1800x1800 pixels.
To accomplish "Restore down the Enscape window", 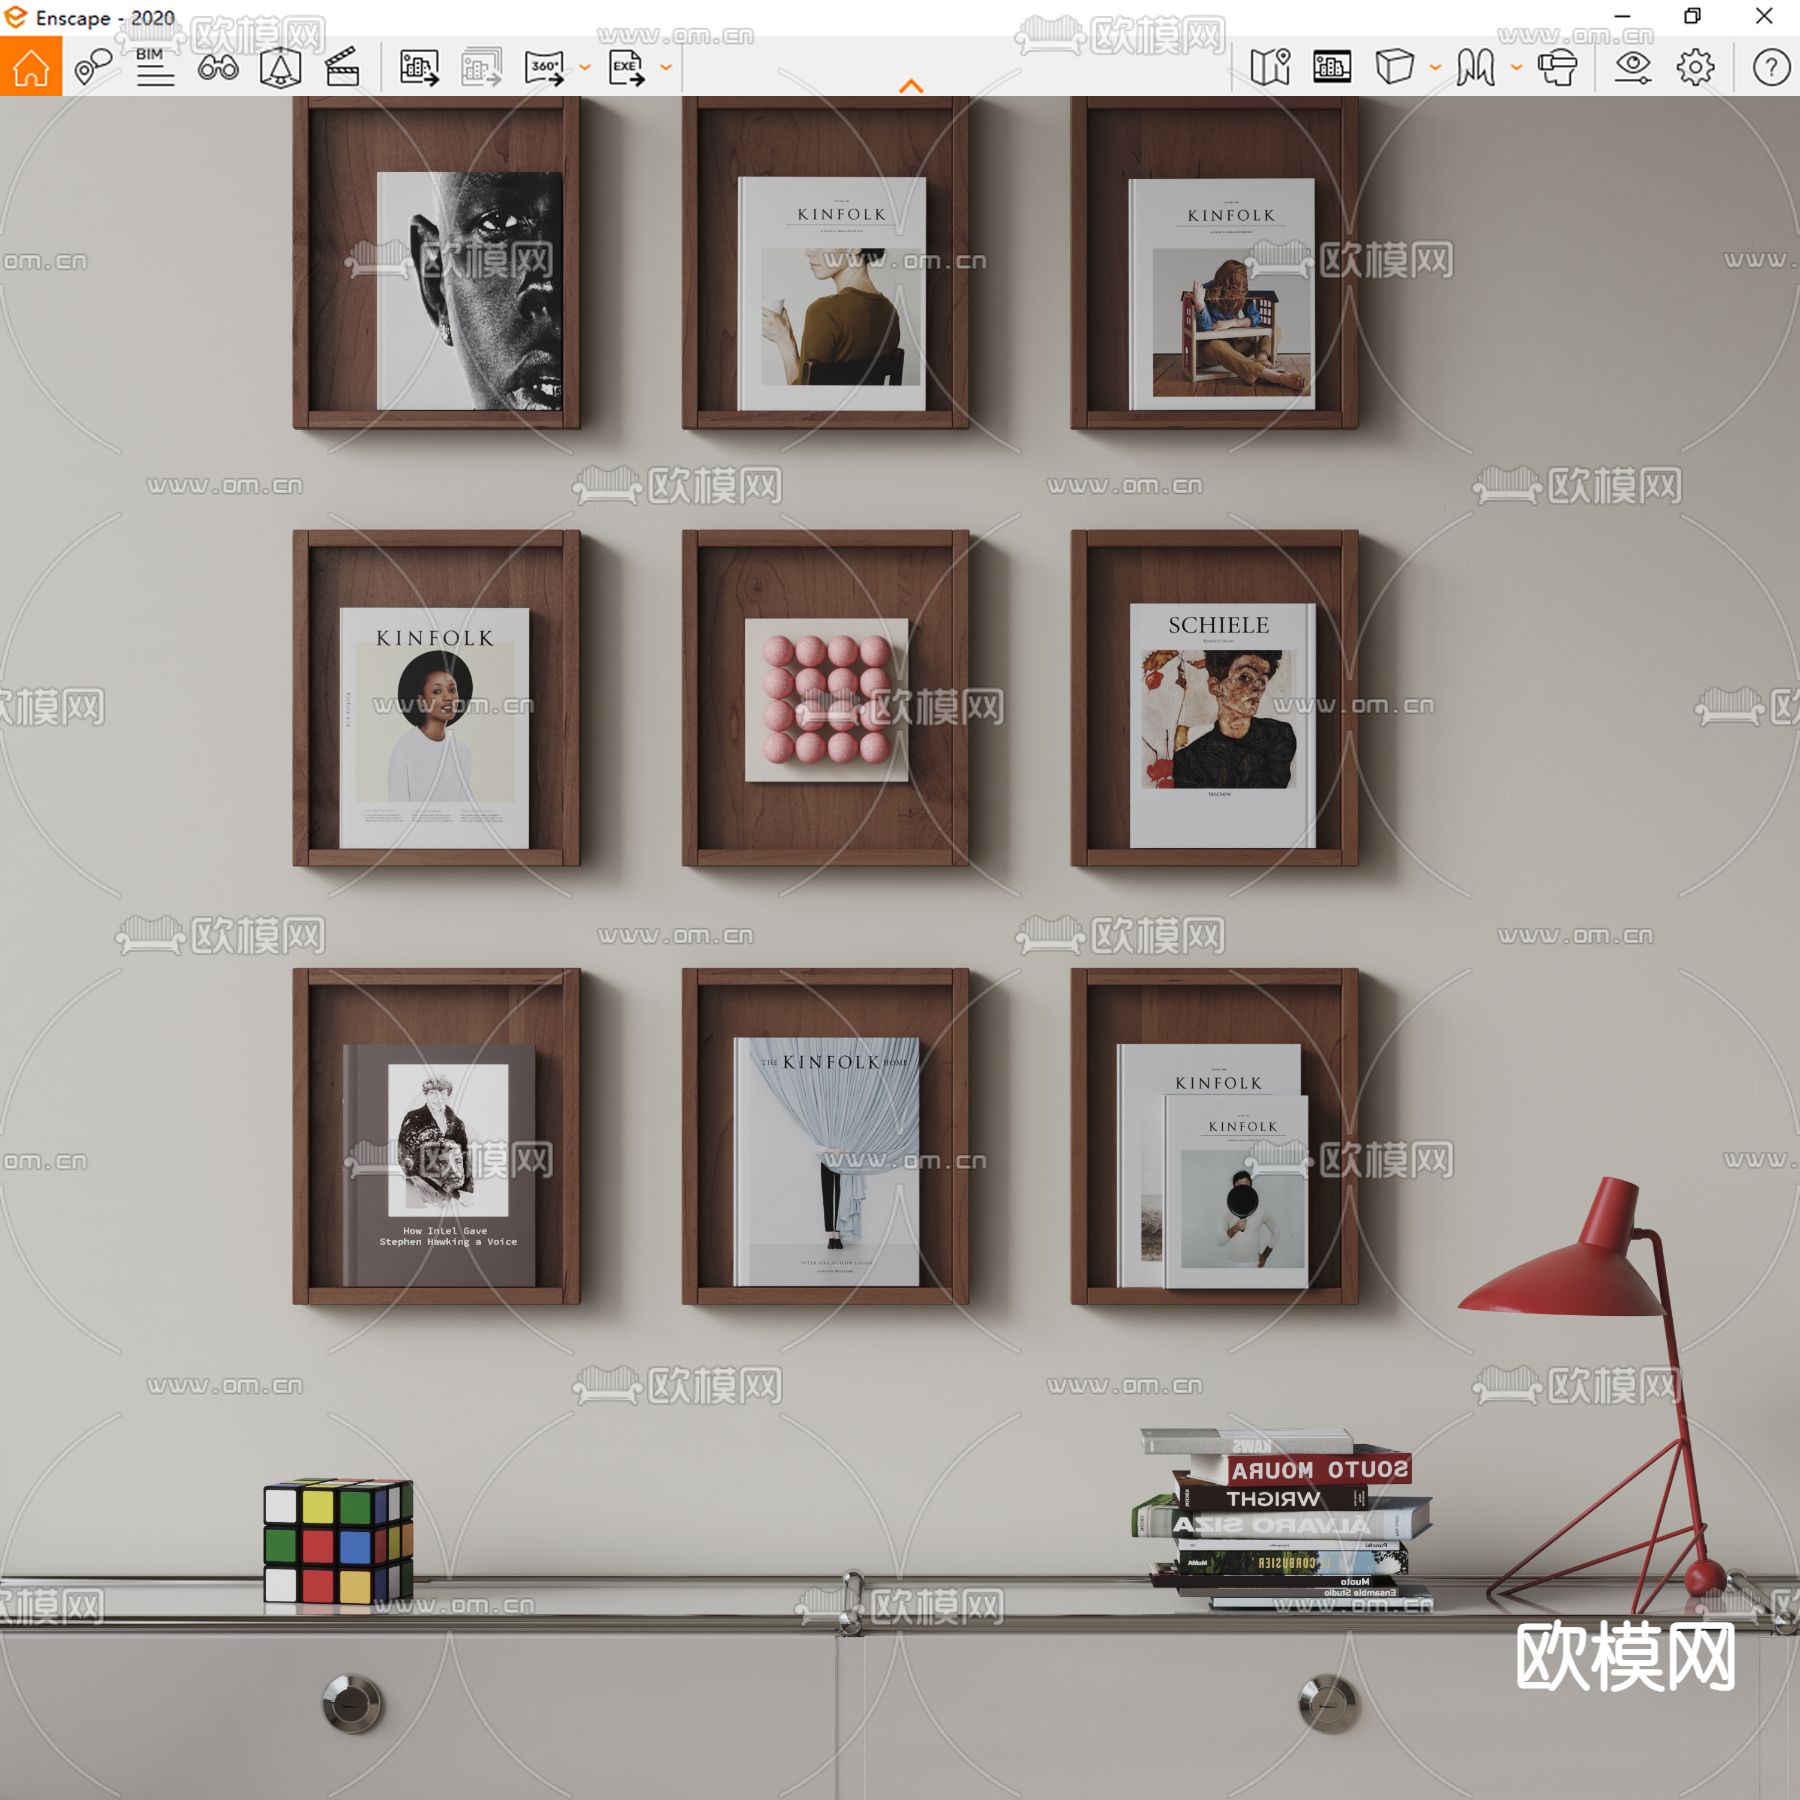I will (1693, 17).
